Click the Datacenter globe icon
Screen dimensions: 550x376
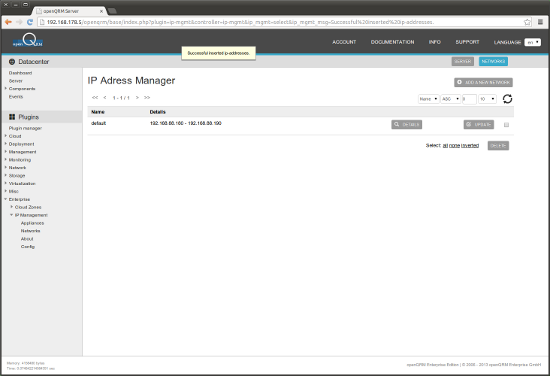coord(12,62)
